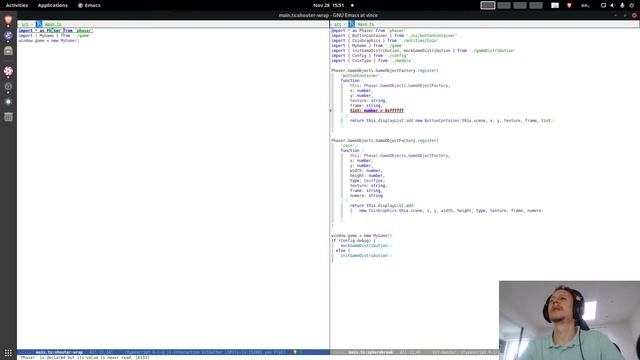The width and height of the screenshot is (640, 360).
Task: Click 'import { CoinGraphics }' line in right pane
Action: point(385,40)
